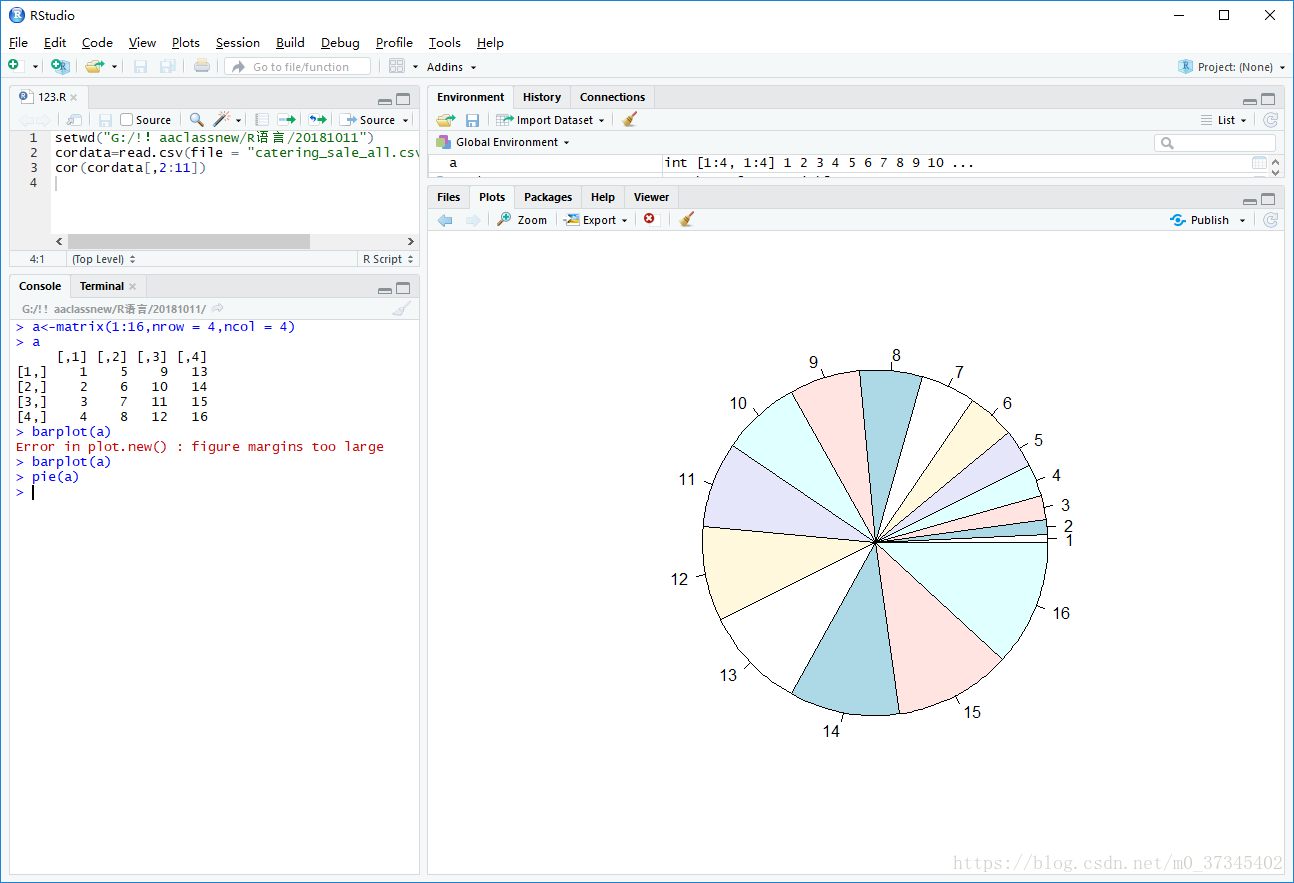
Task: Click the Go to file/function field
Action: pos(298,67)
